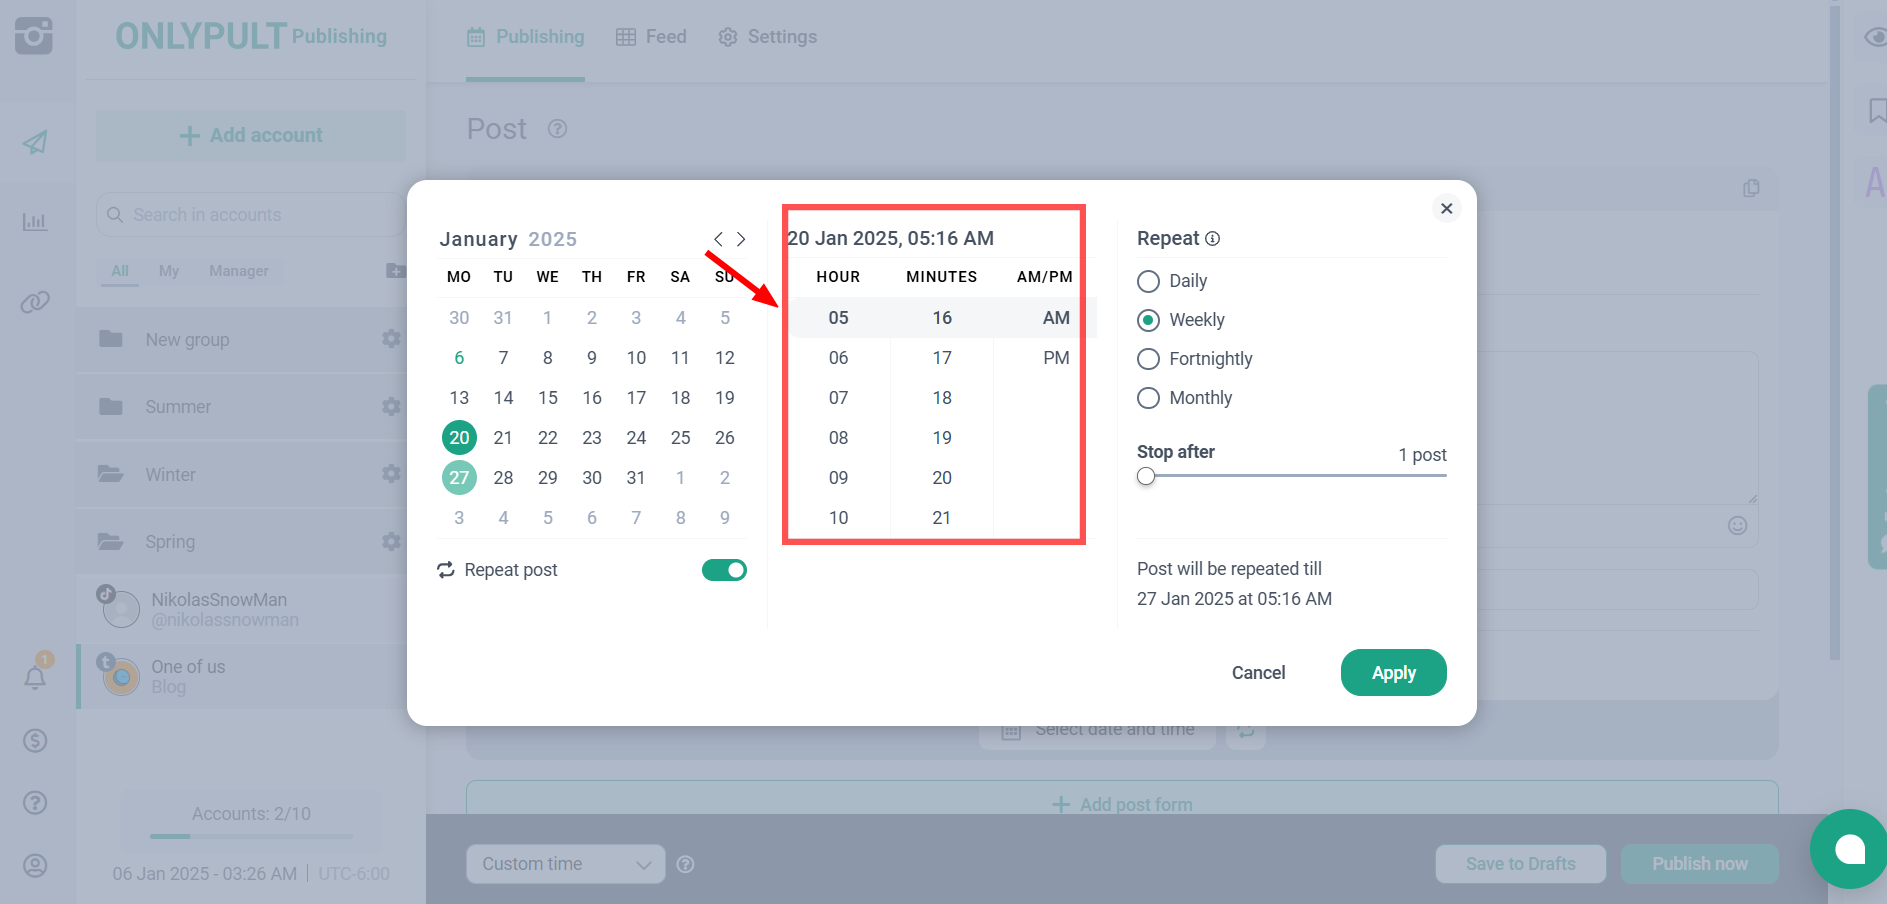This screenshot has height=904, width=1887.
Task: Choose Fortnightly repeat radio button
Action: [1148, 359]
